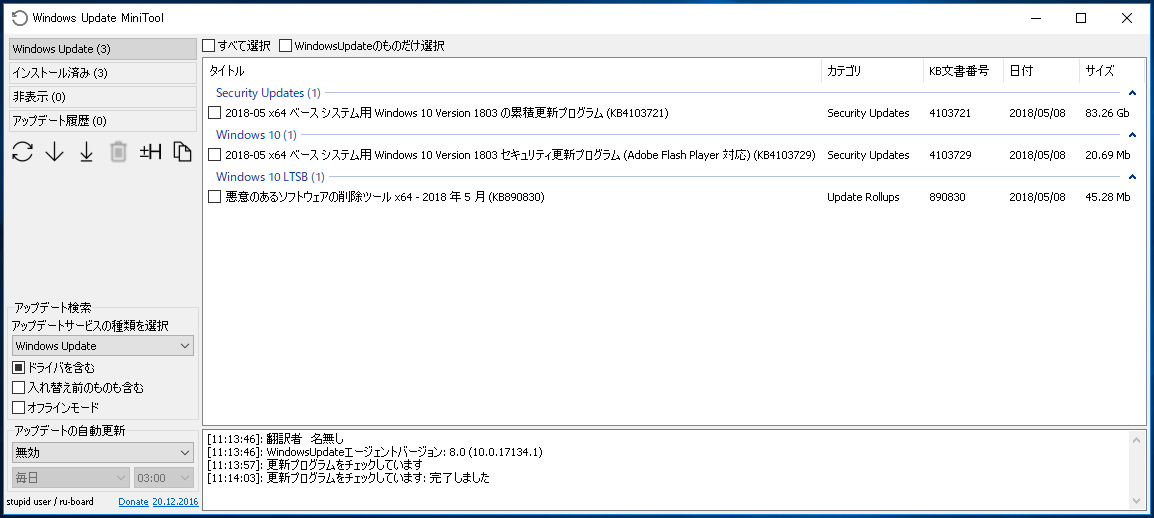
Task: Click the stupid user / ru-board text
Action: click(50, 502)
